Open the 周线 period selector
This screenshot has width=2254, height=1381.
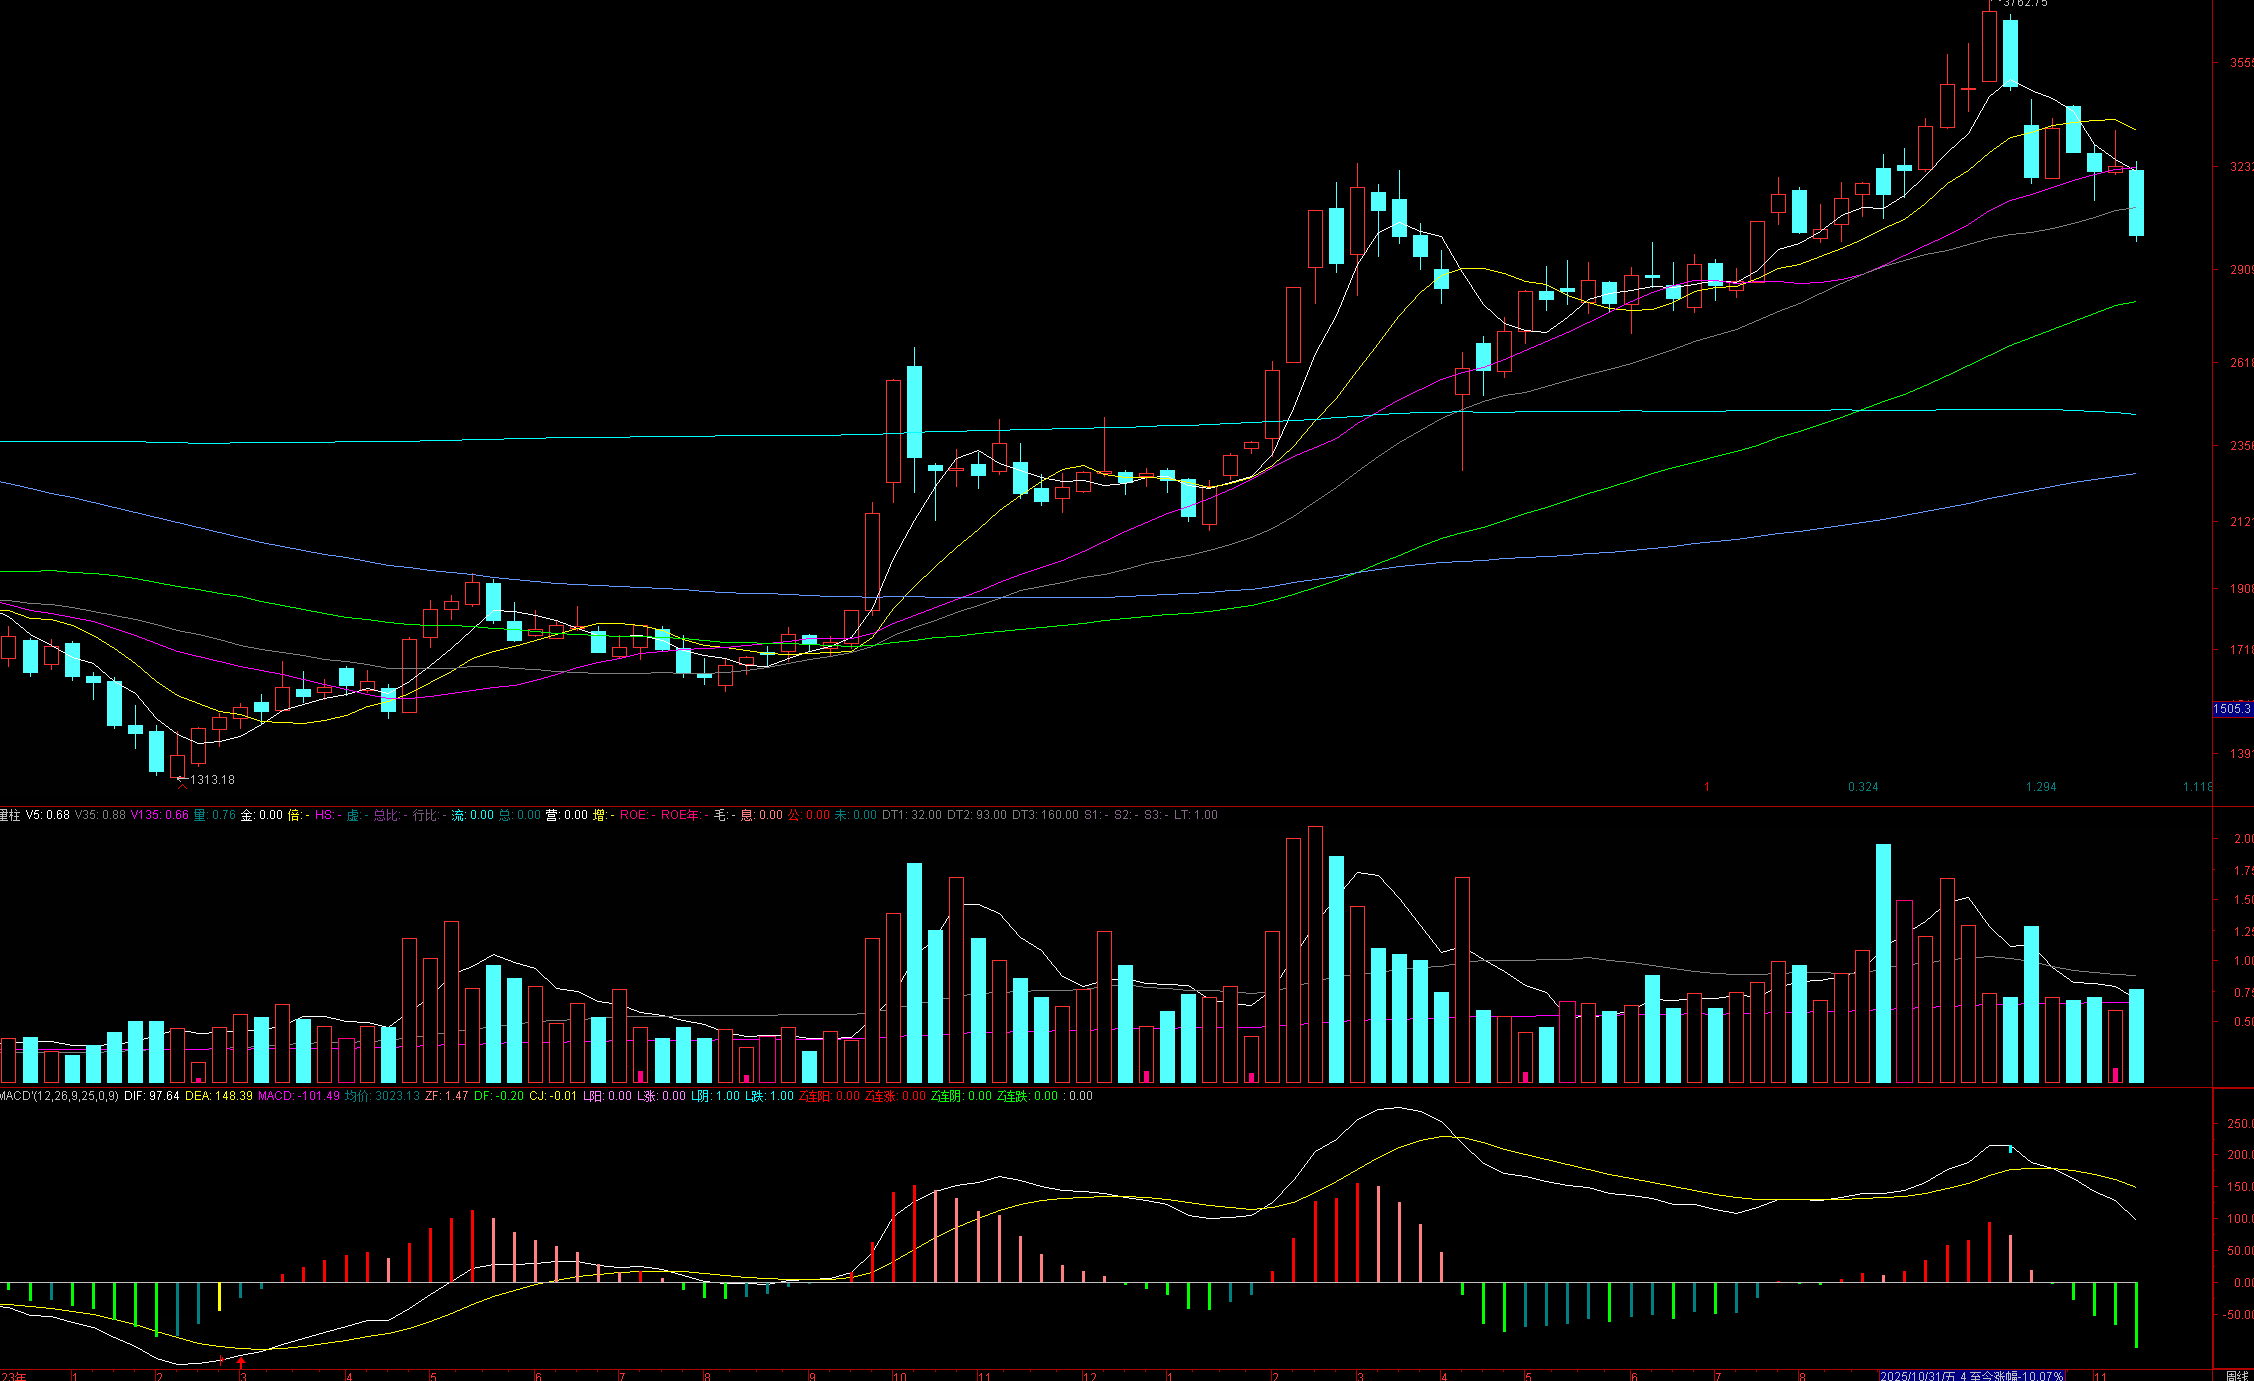2236,1376
